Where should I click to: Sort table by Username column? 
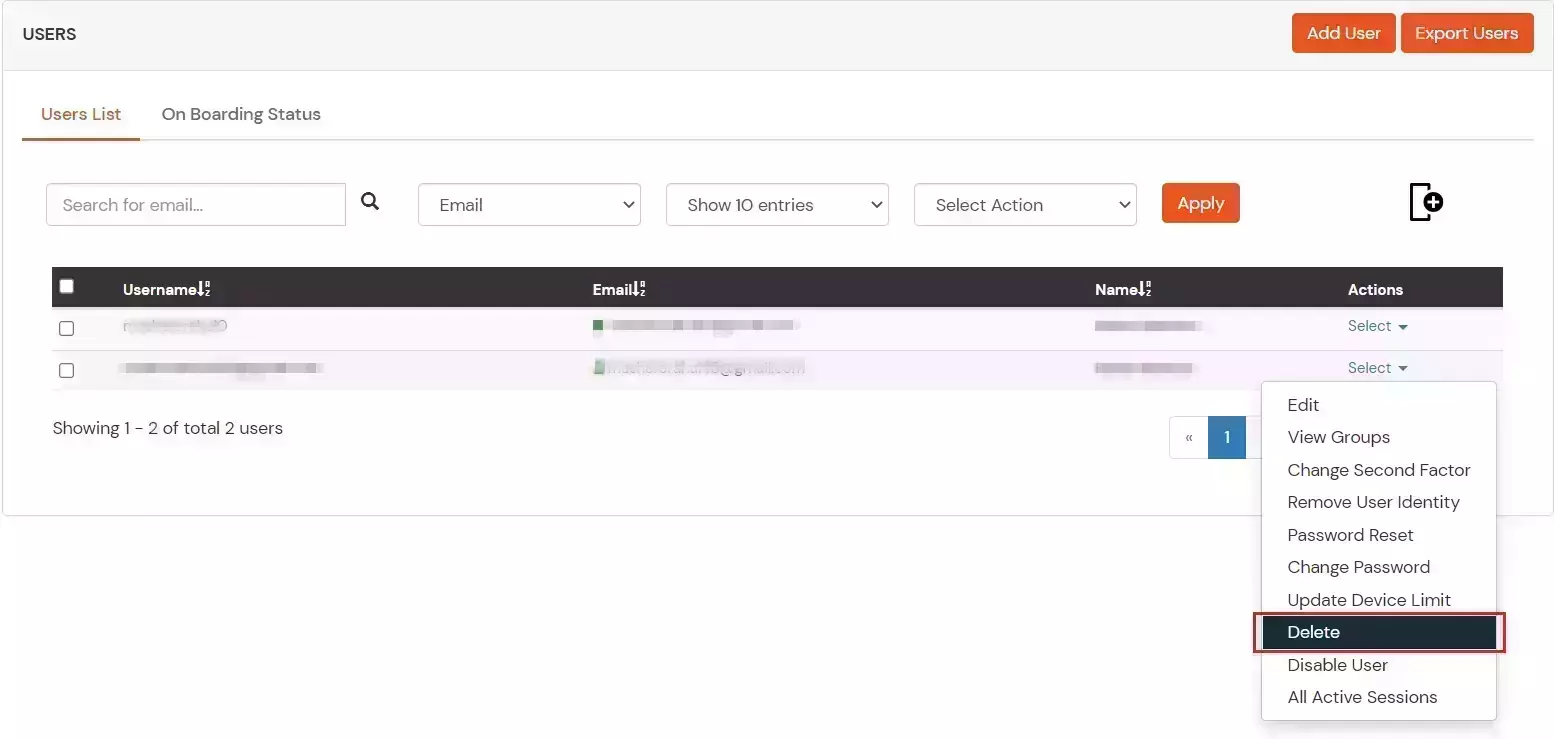(166, 289)
